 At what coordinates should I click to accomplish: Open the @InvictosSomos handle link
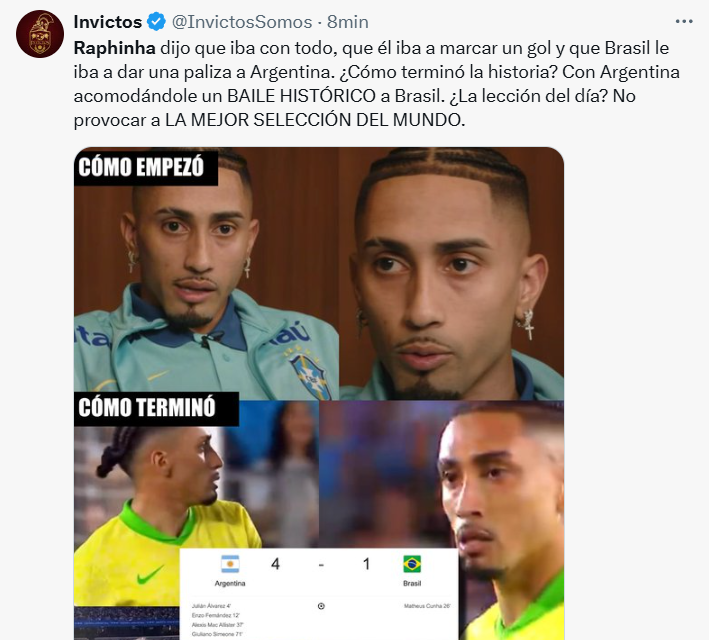coord(242,22)
